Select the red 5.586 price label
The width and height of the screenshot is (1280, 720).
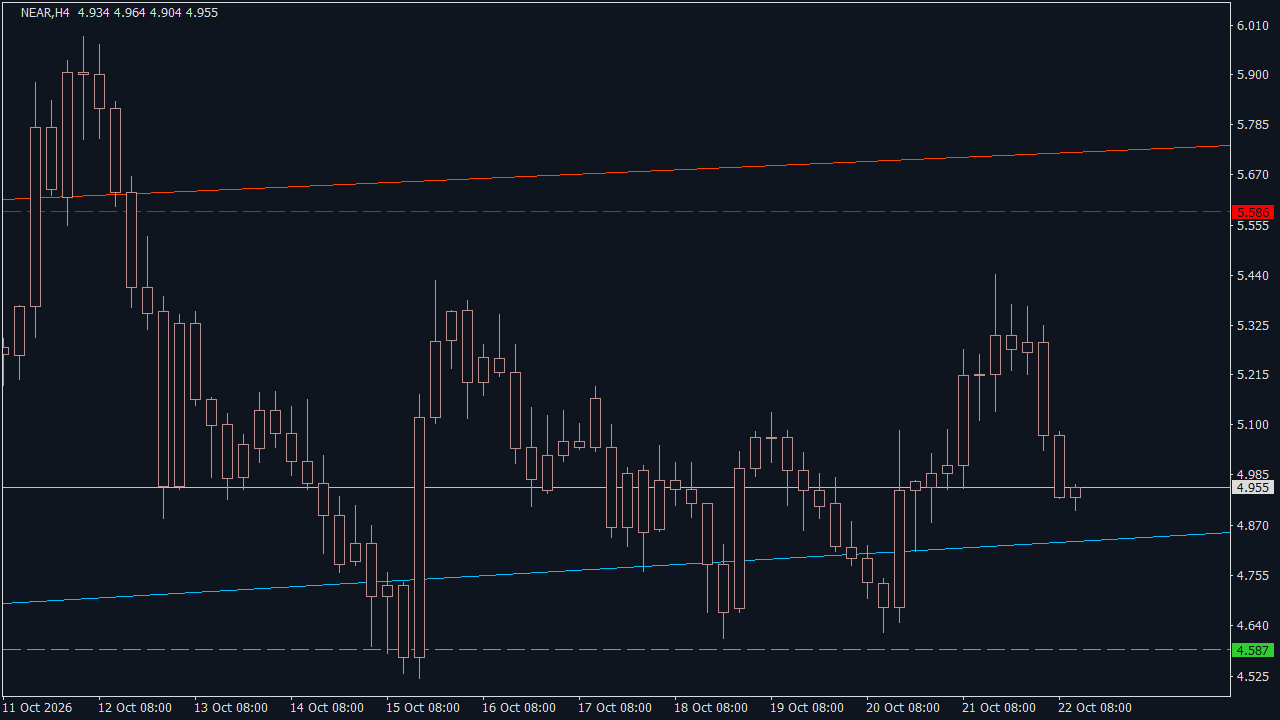point(1253,212)
